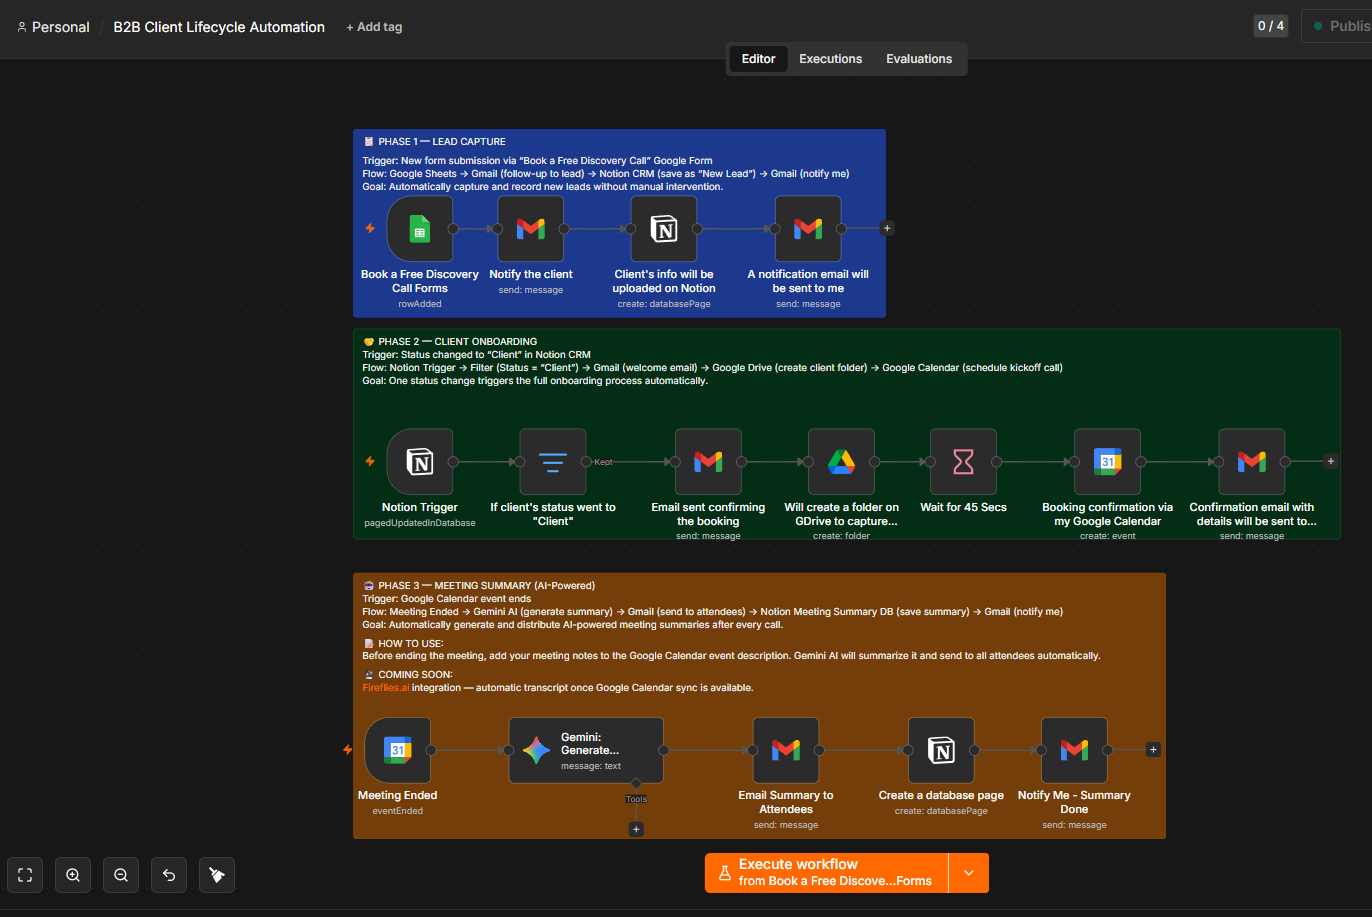This screenshot has height=917, width=1372.
Task: Zoom in on the canvas
Action: tap(73, 875)
